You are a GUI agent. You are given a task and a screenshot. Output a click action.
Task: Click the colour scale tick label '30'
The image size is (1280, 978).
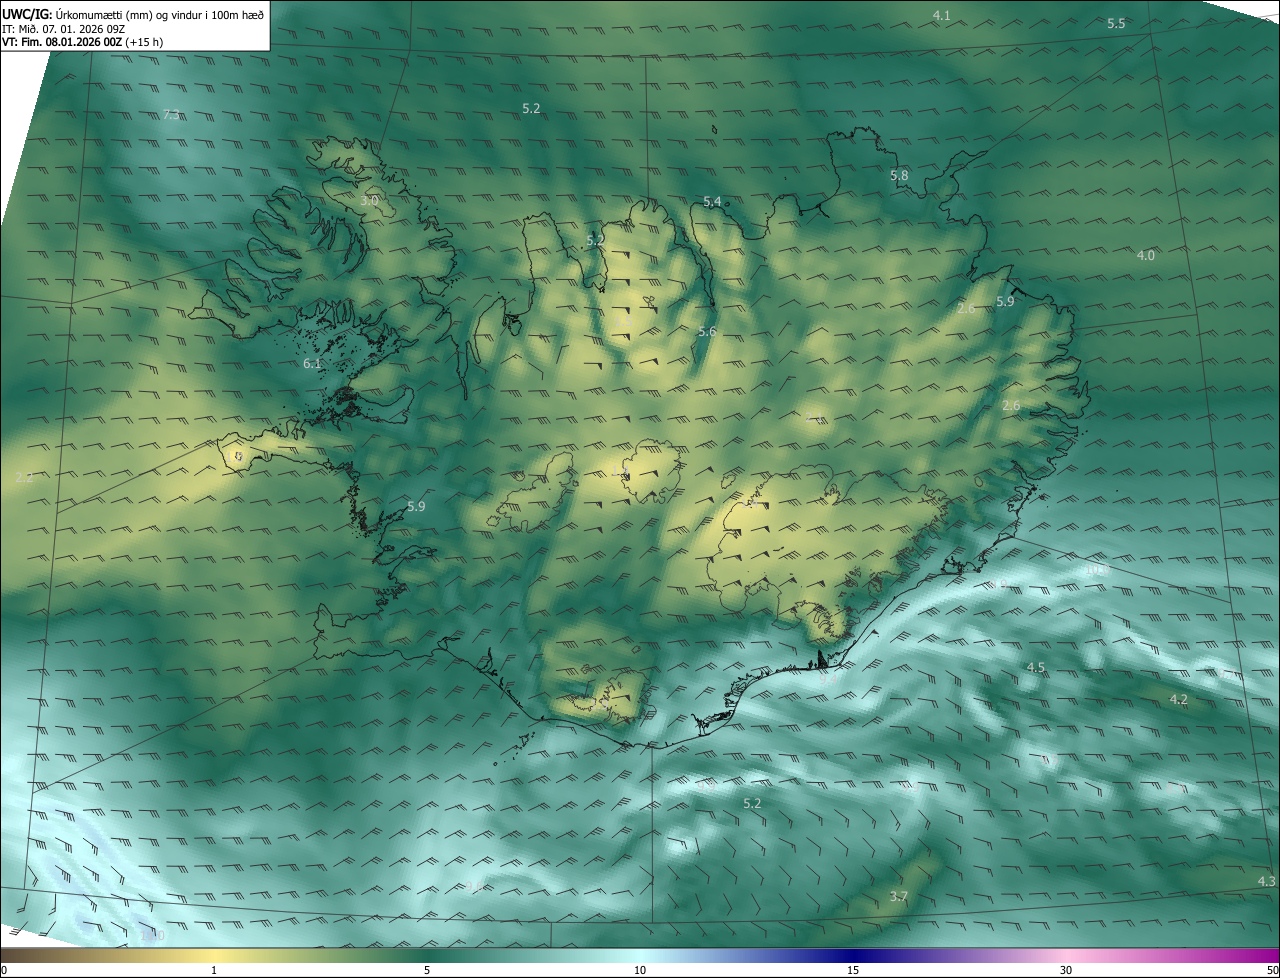click(1066, 970)
